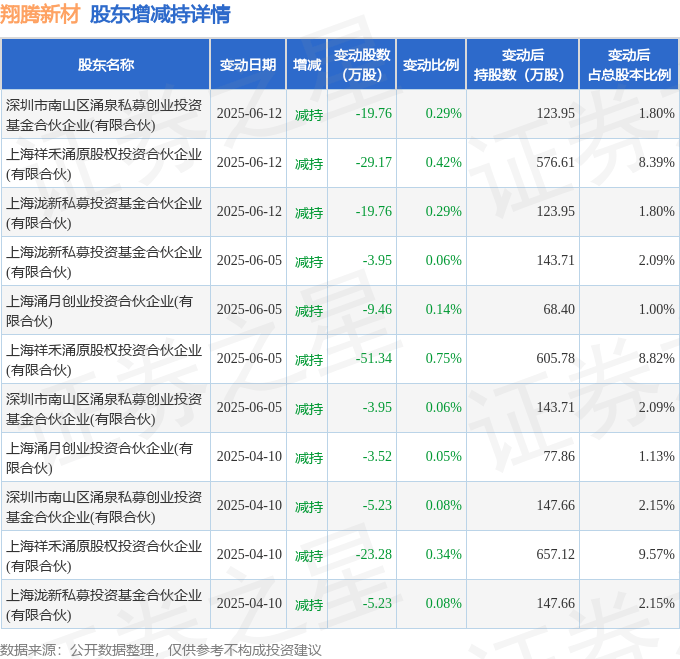Viewport: 680px width, 659px height.
Task: Click the 数据来源 footer note
Action: pyautogui.click(x=160, y=650)
